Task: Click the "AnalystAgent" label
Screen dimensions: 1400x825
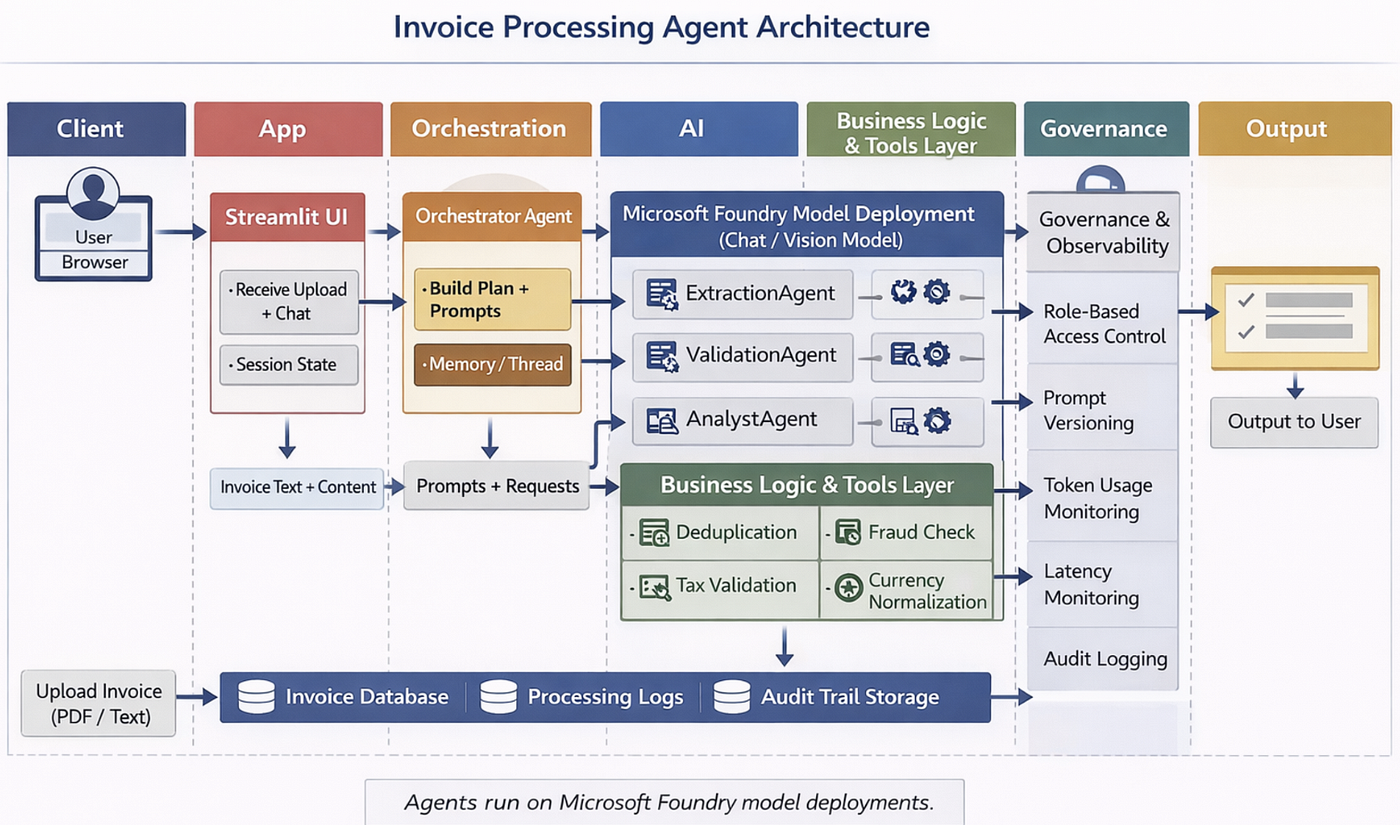Action: click(x=752, y=420)
